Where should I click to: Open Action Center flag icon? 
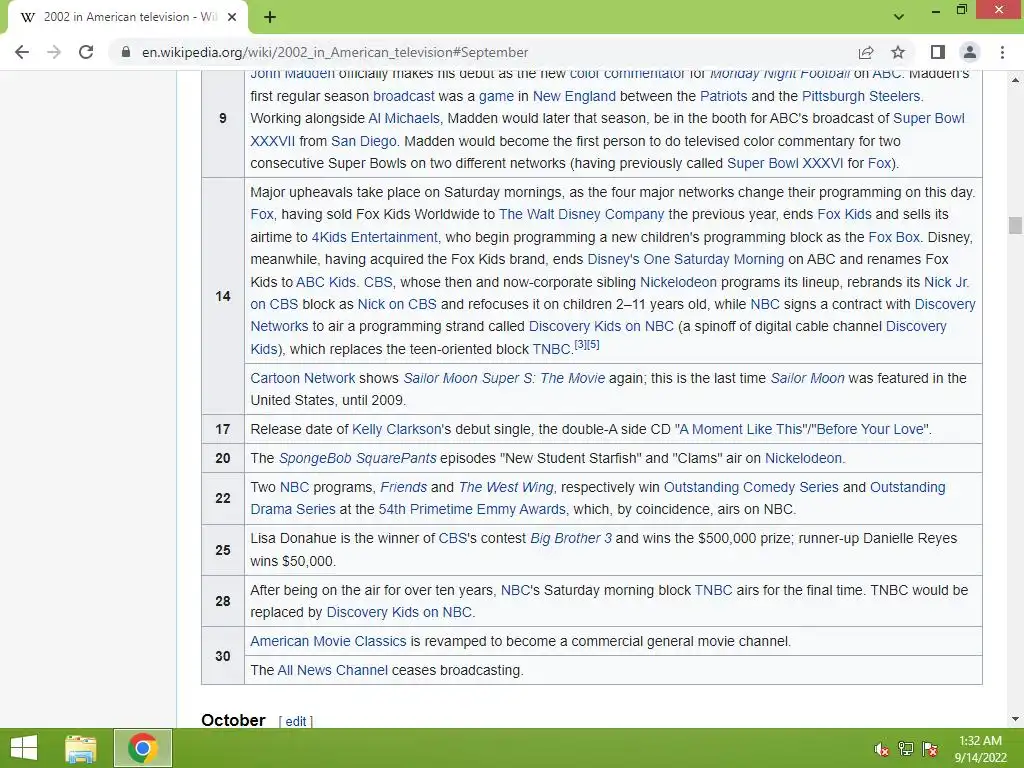930,749
